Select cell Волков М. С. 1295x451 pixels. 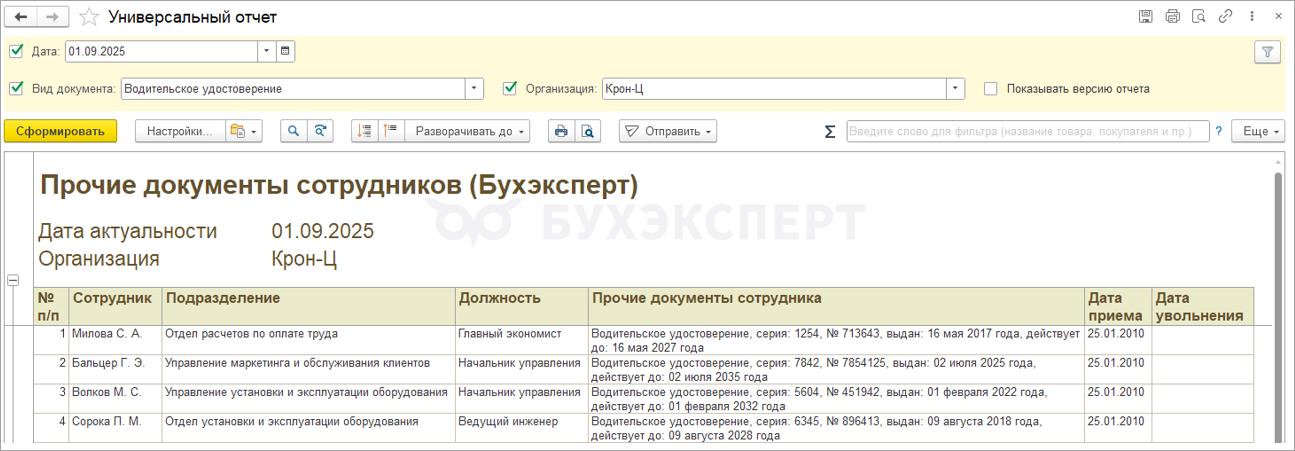tap(115, 398)
